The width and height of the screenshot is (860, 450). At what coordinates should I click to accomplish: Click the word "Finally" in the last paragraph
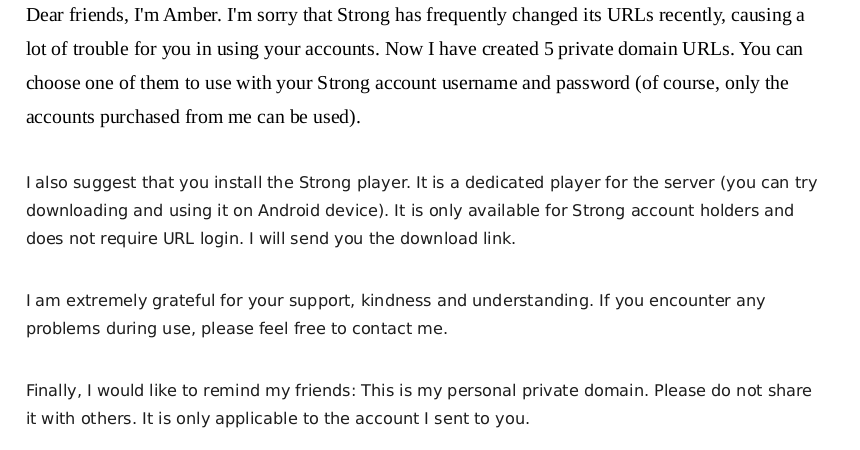[x=54, y=391]
